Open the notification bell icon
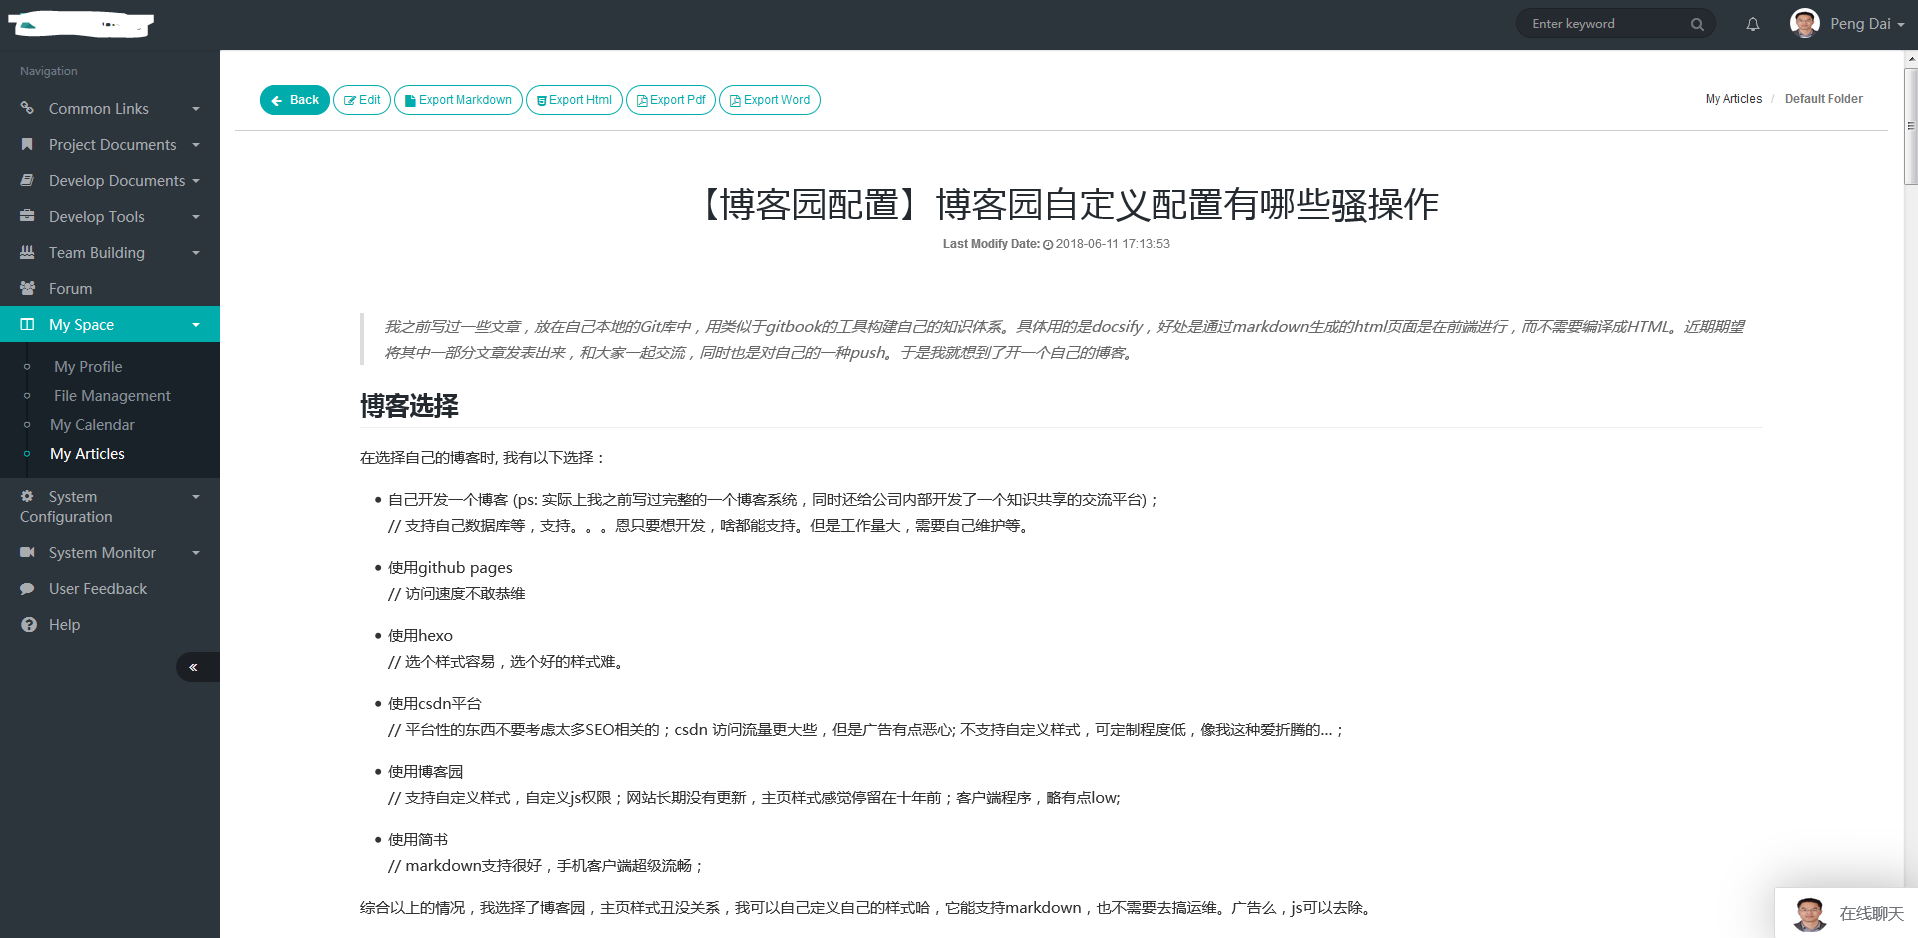Screen dimensions: 1918x938 [1752, 23]
